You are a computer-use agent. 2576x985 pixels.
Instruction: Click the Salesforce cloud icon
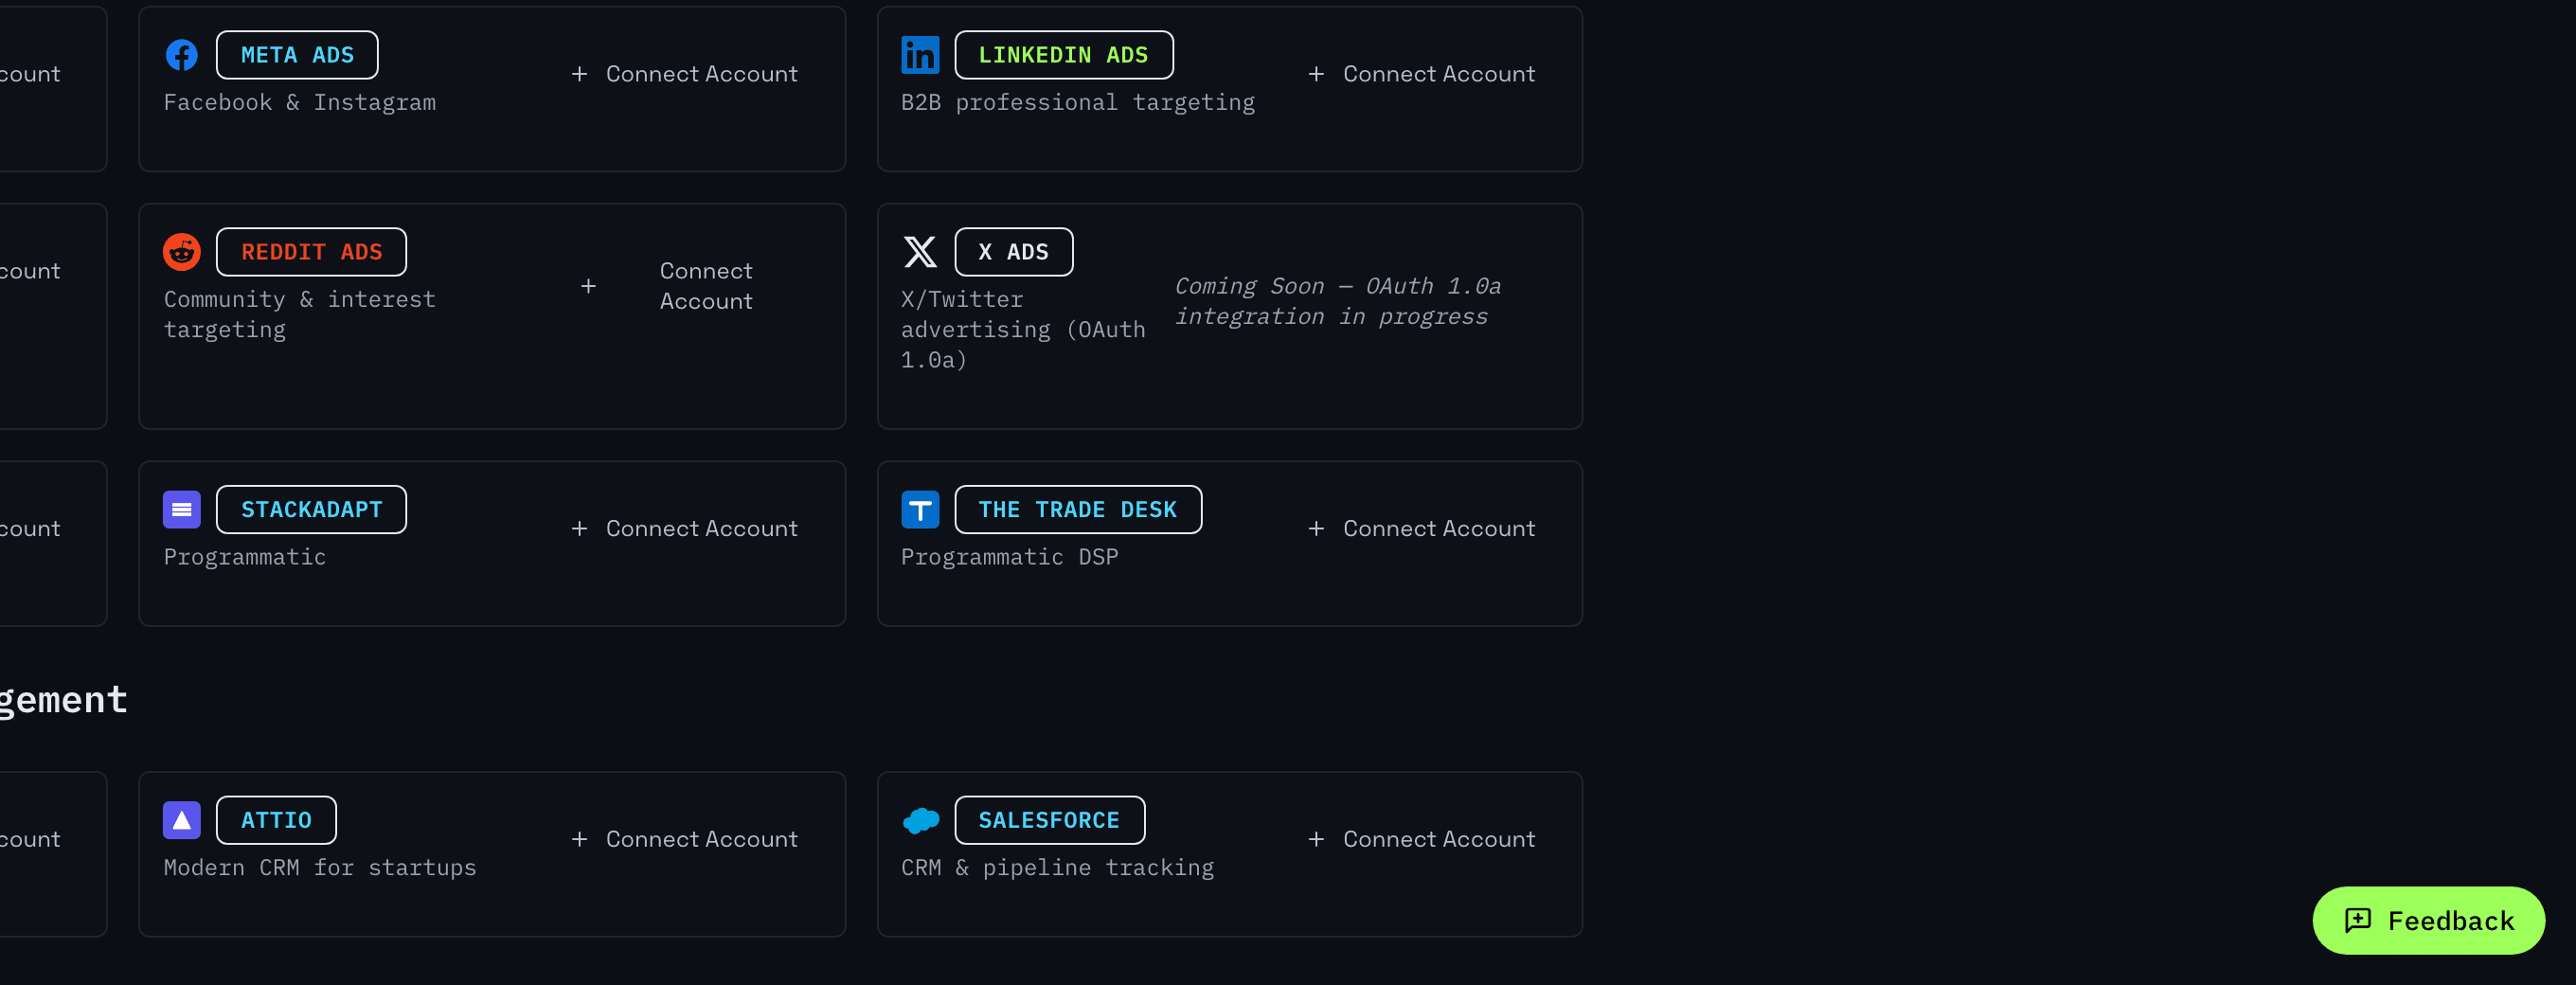tap(920, 820)
